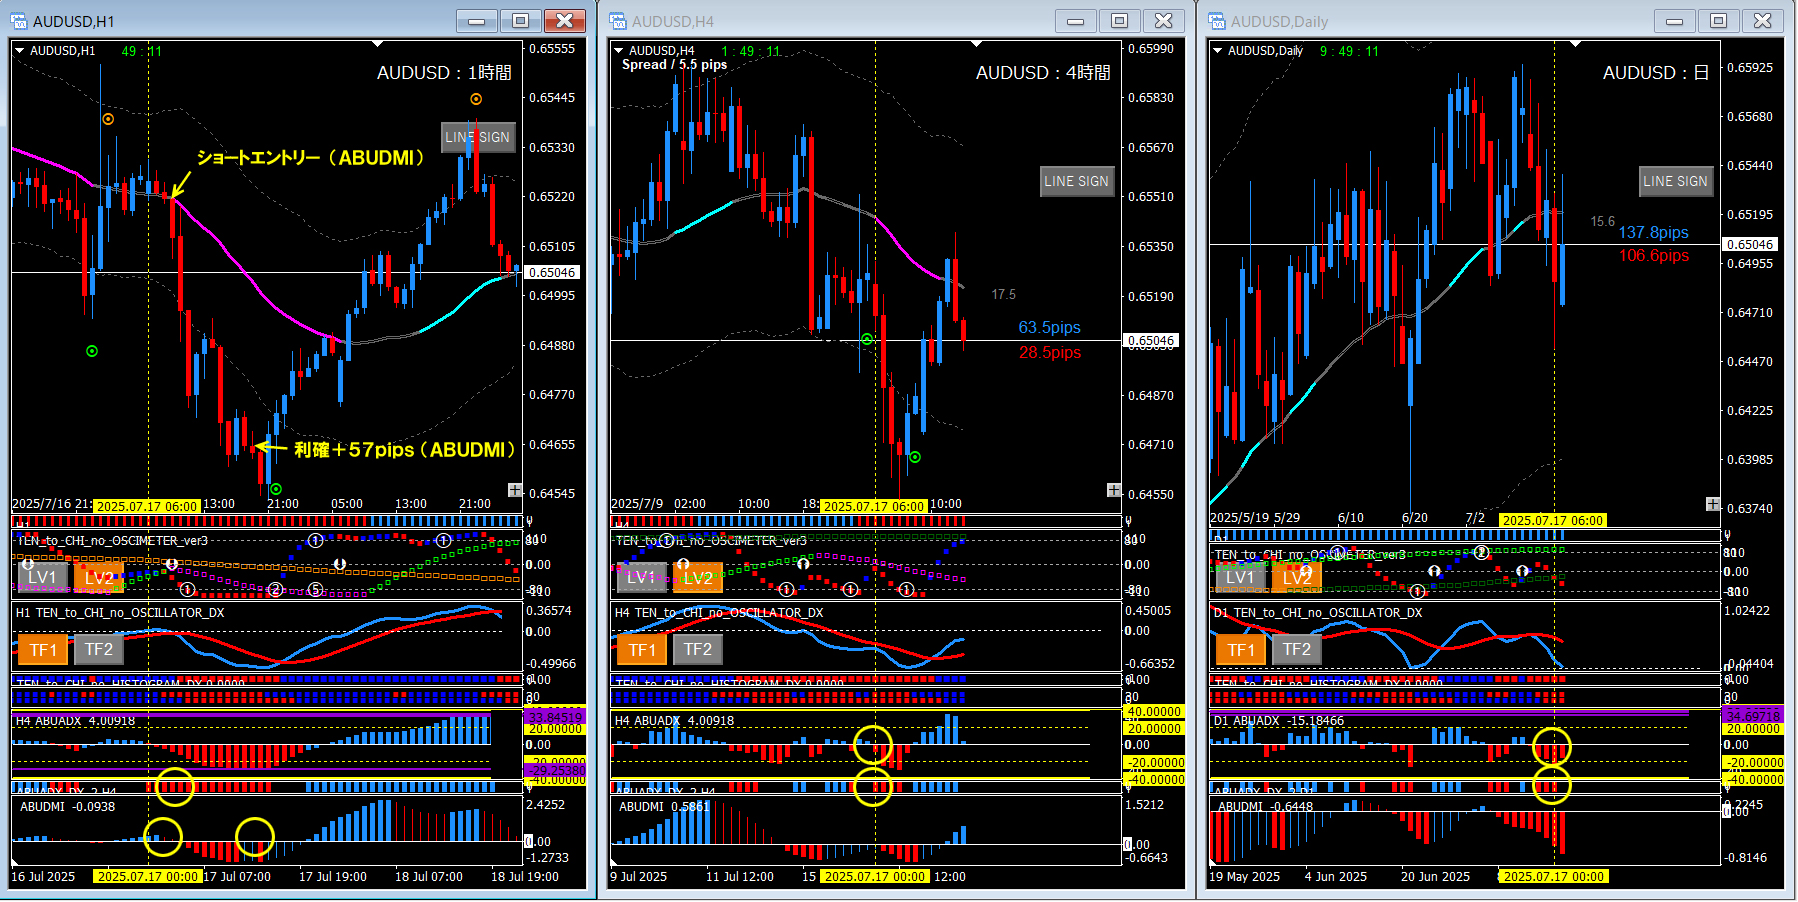Click the "AUDUSD：日" chart label

click(1655, 73)
